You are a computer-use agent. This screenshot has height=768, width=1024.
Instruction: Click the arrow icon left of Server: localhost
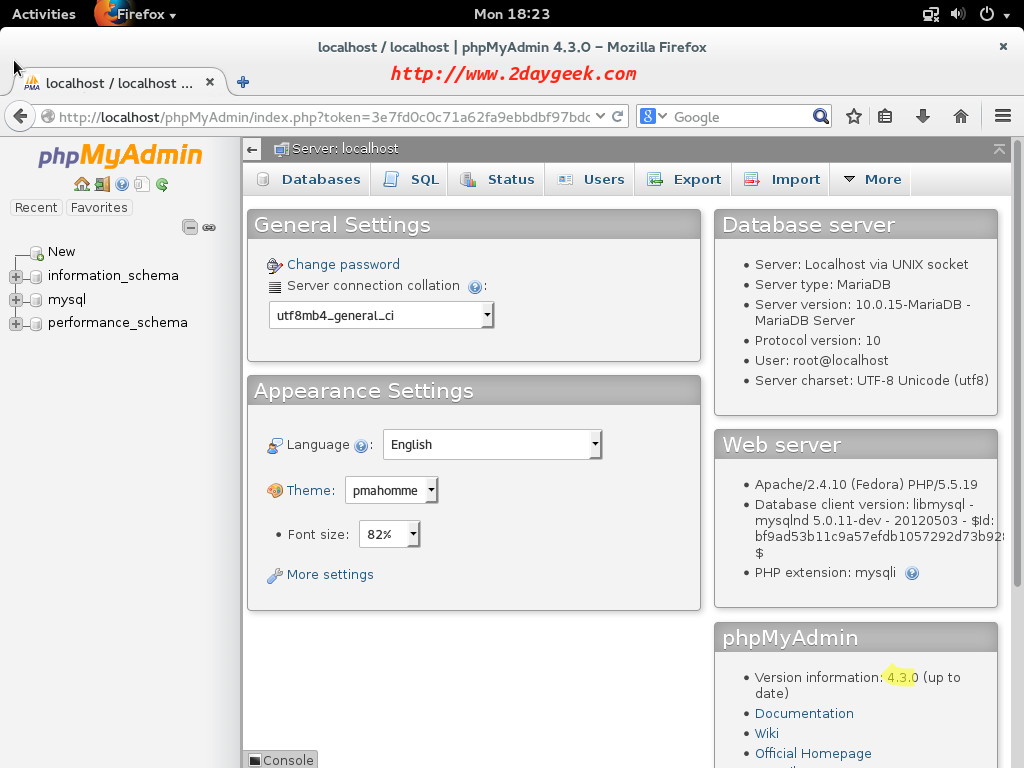tap(252, 150)
